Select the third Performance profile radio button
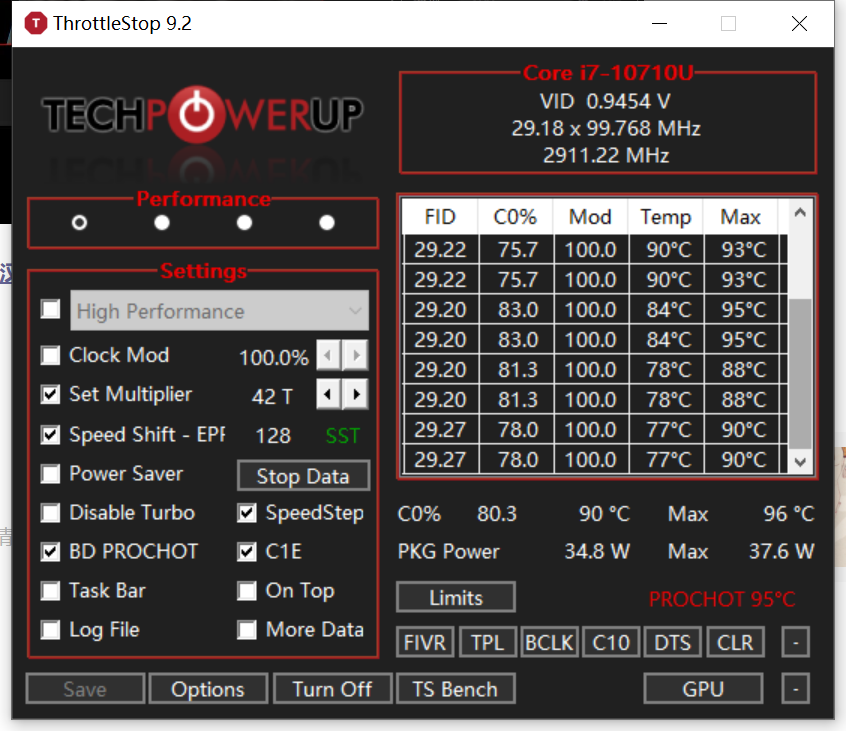The image size is (846, 731). (244, 222)
